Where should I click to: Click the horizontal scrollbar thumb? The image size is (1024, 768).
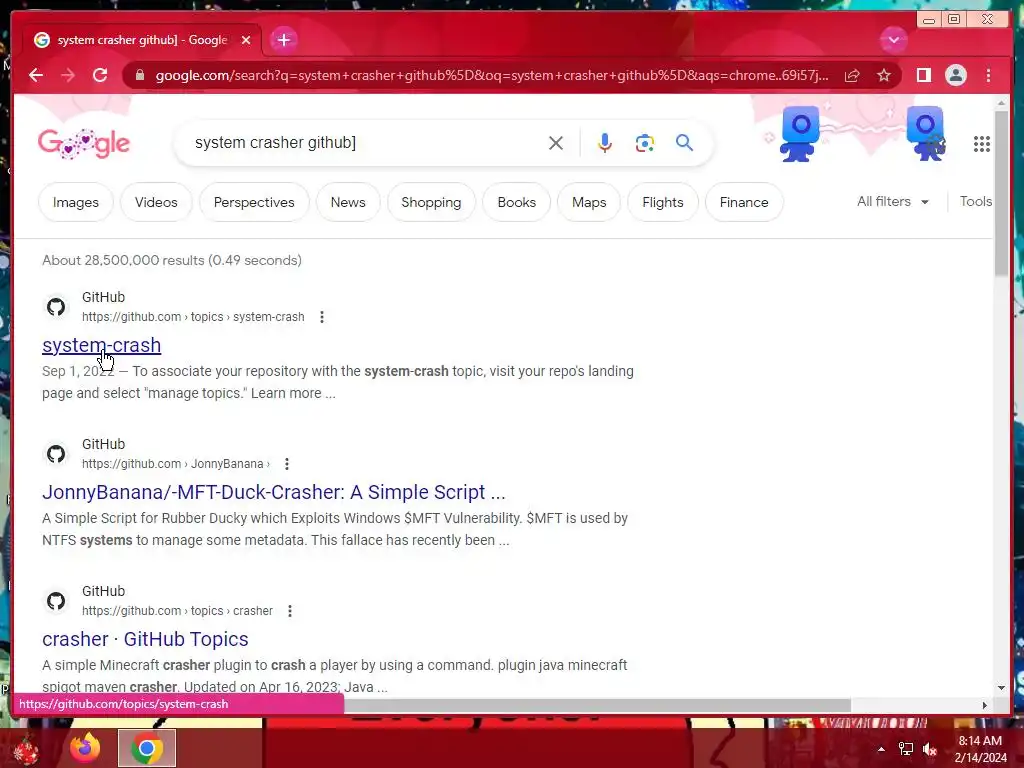click(598, 705)
